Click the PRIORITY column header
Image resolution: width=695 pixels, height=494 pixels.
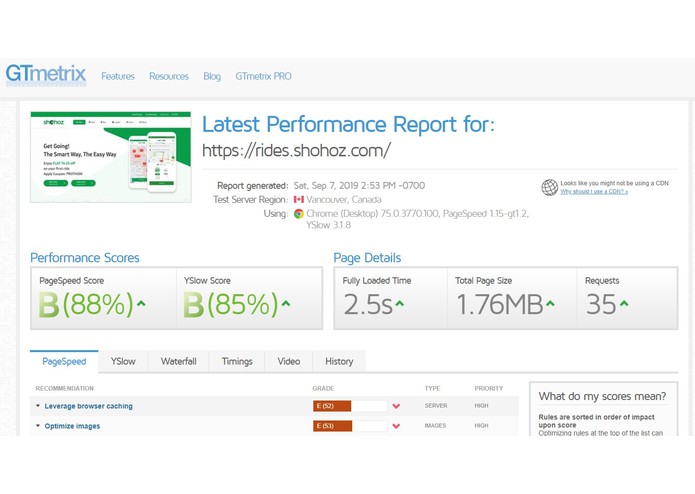coord(489,389)
